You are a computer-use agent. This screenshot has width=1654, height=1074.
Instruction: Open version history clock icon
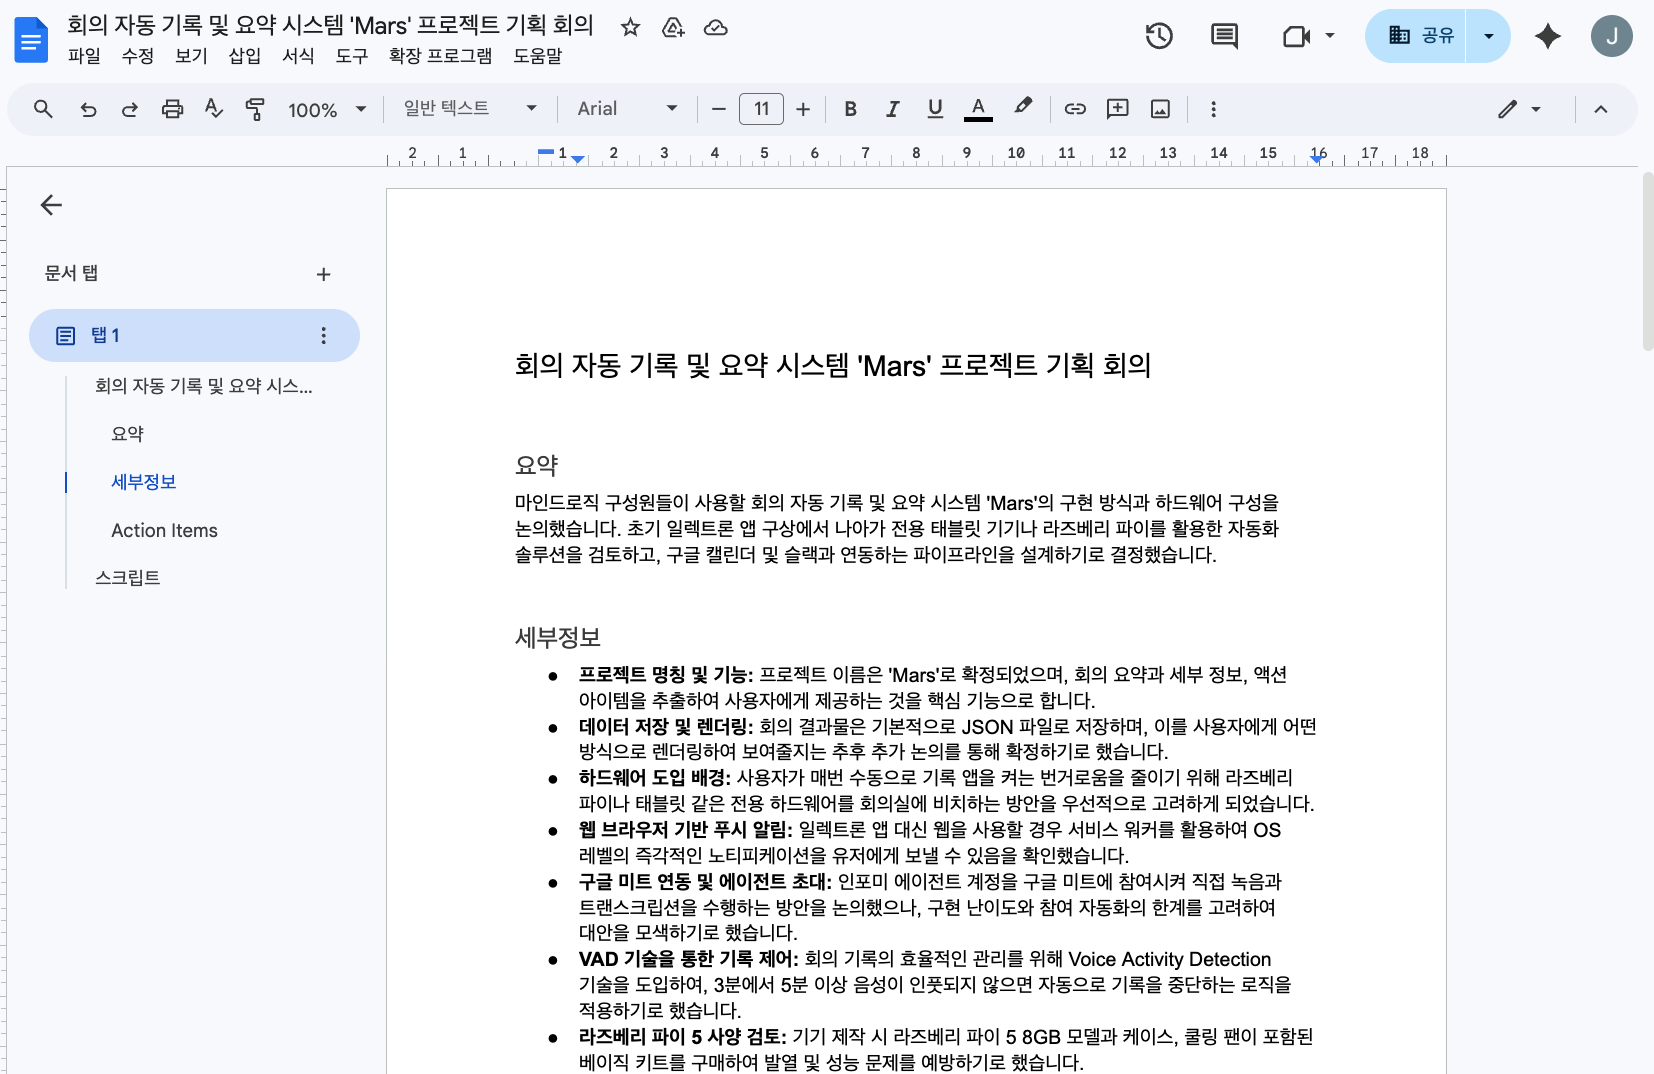[x=1159, y=36]
